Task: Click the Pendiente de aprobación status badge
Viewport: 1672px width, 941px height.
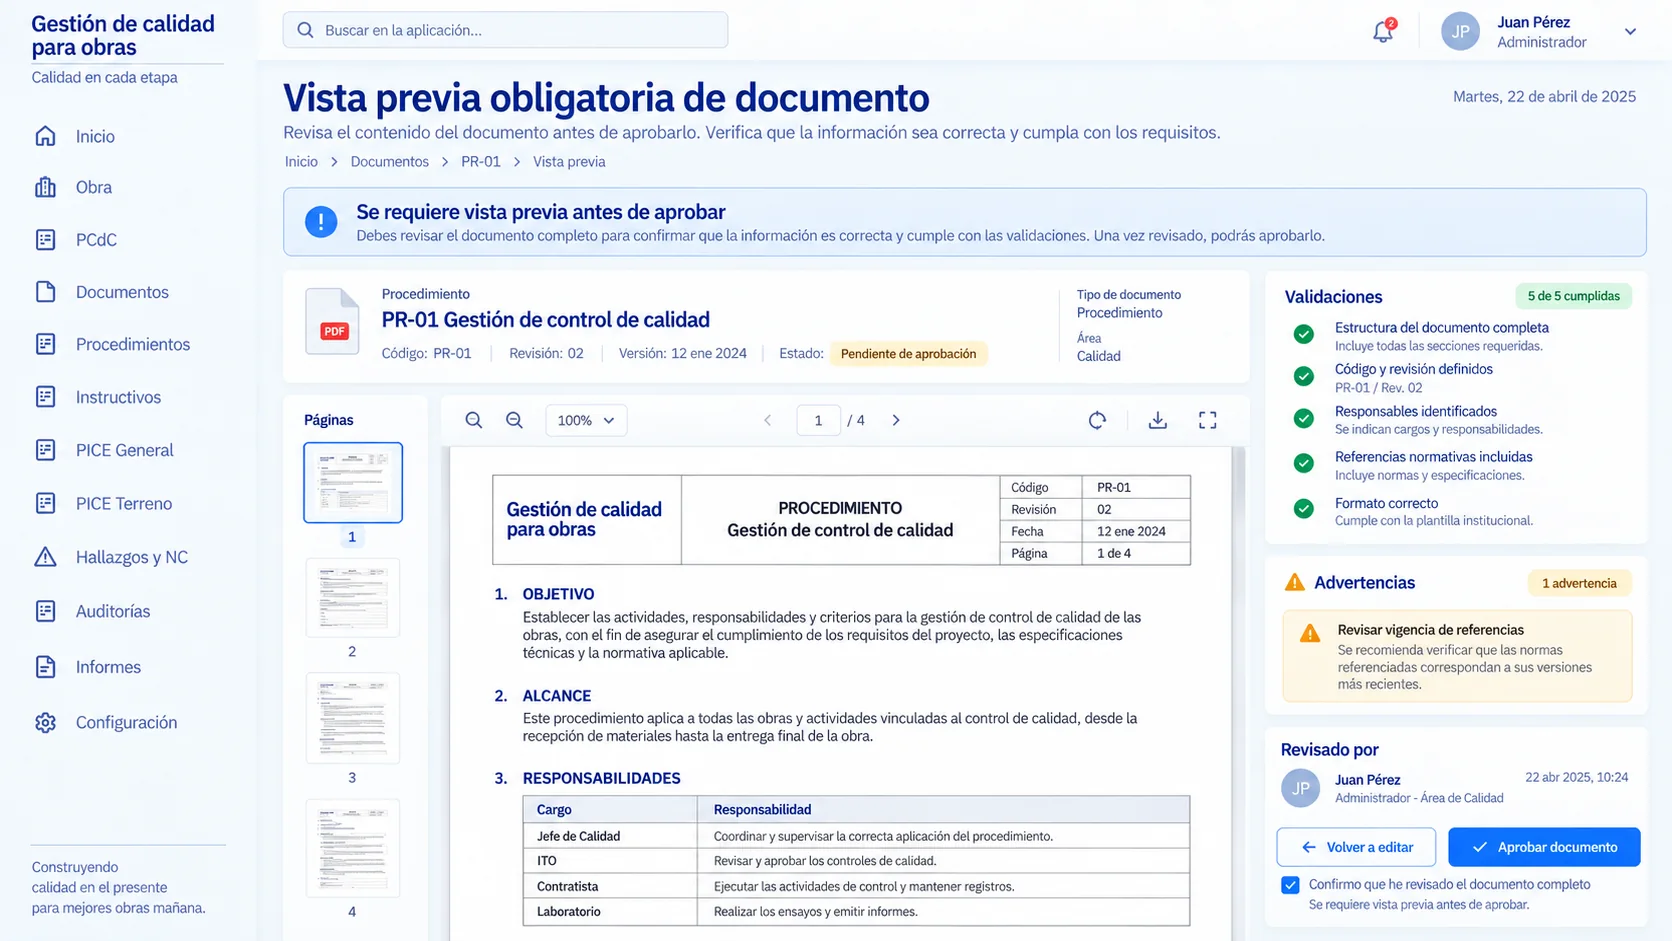Action: coord(908,354)
